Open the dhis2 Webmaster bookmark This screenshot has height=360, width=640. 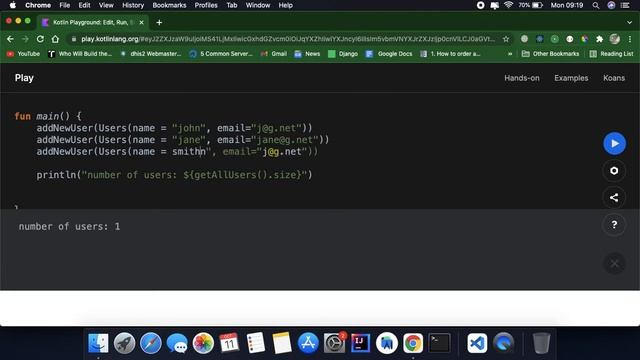(151, 54)
